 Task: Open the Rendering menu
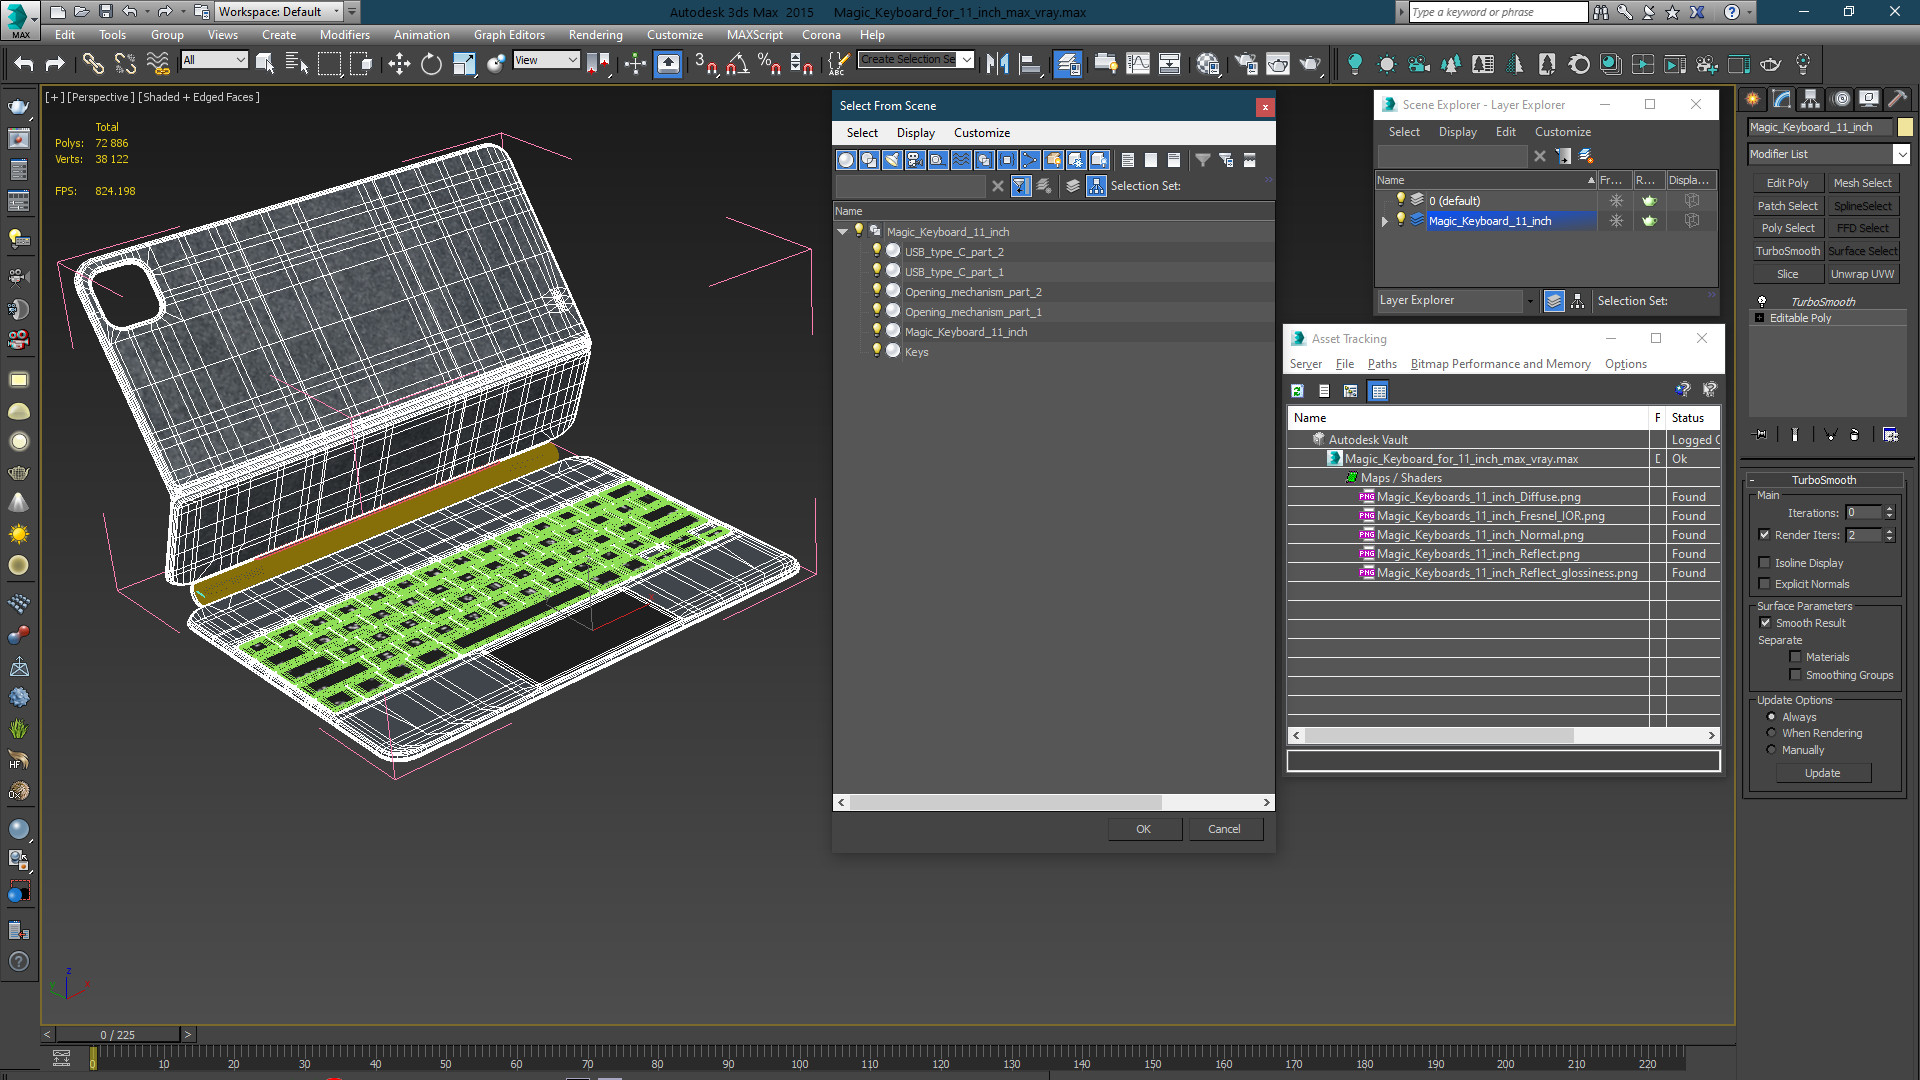pyautogui.click(x=595, y=35)
